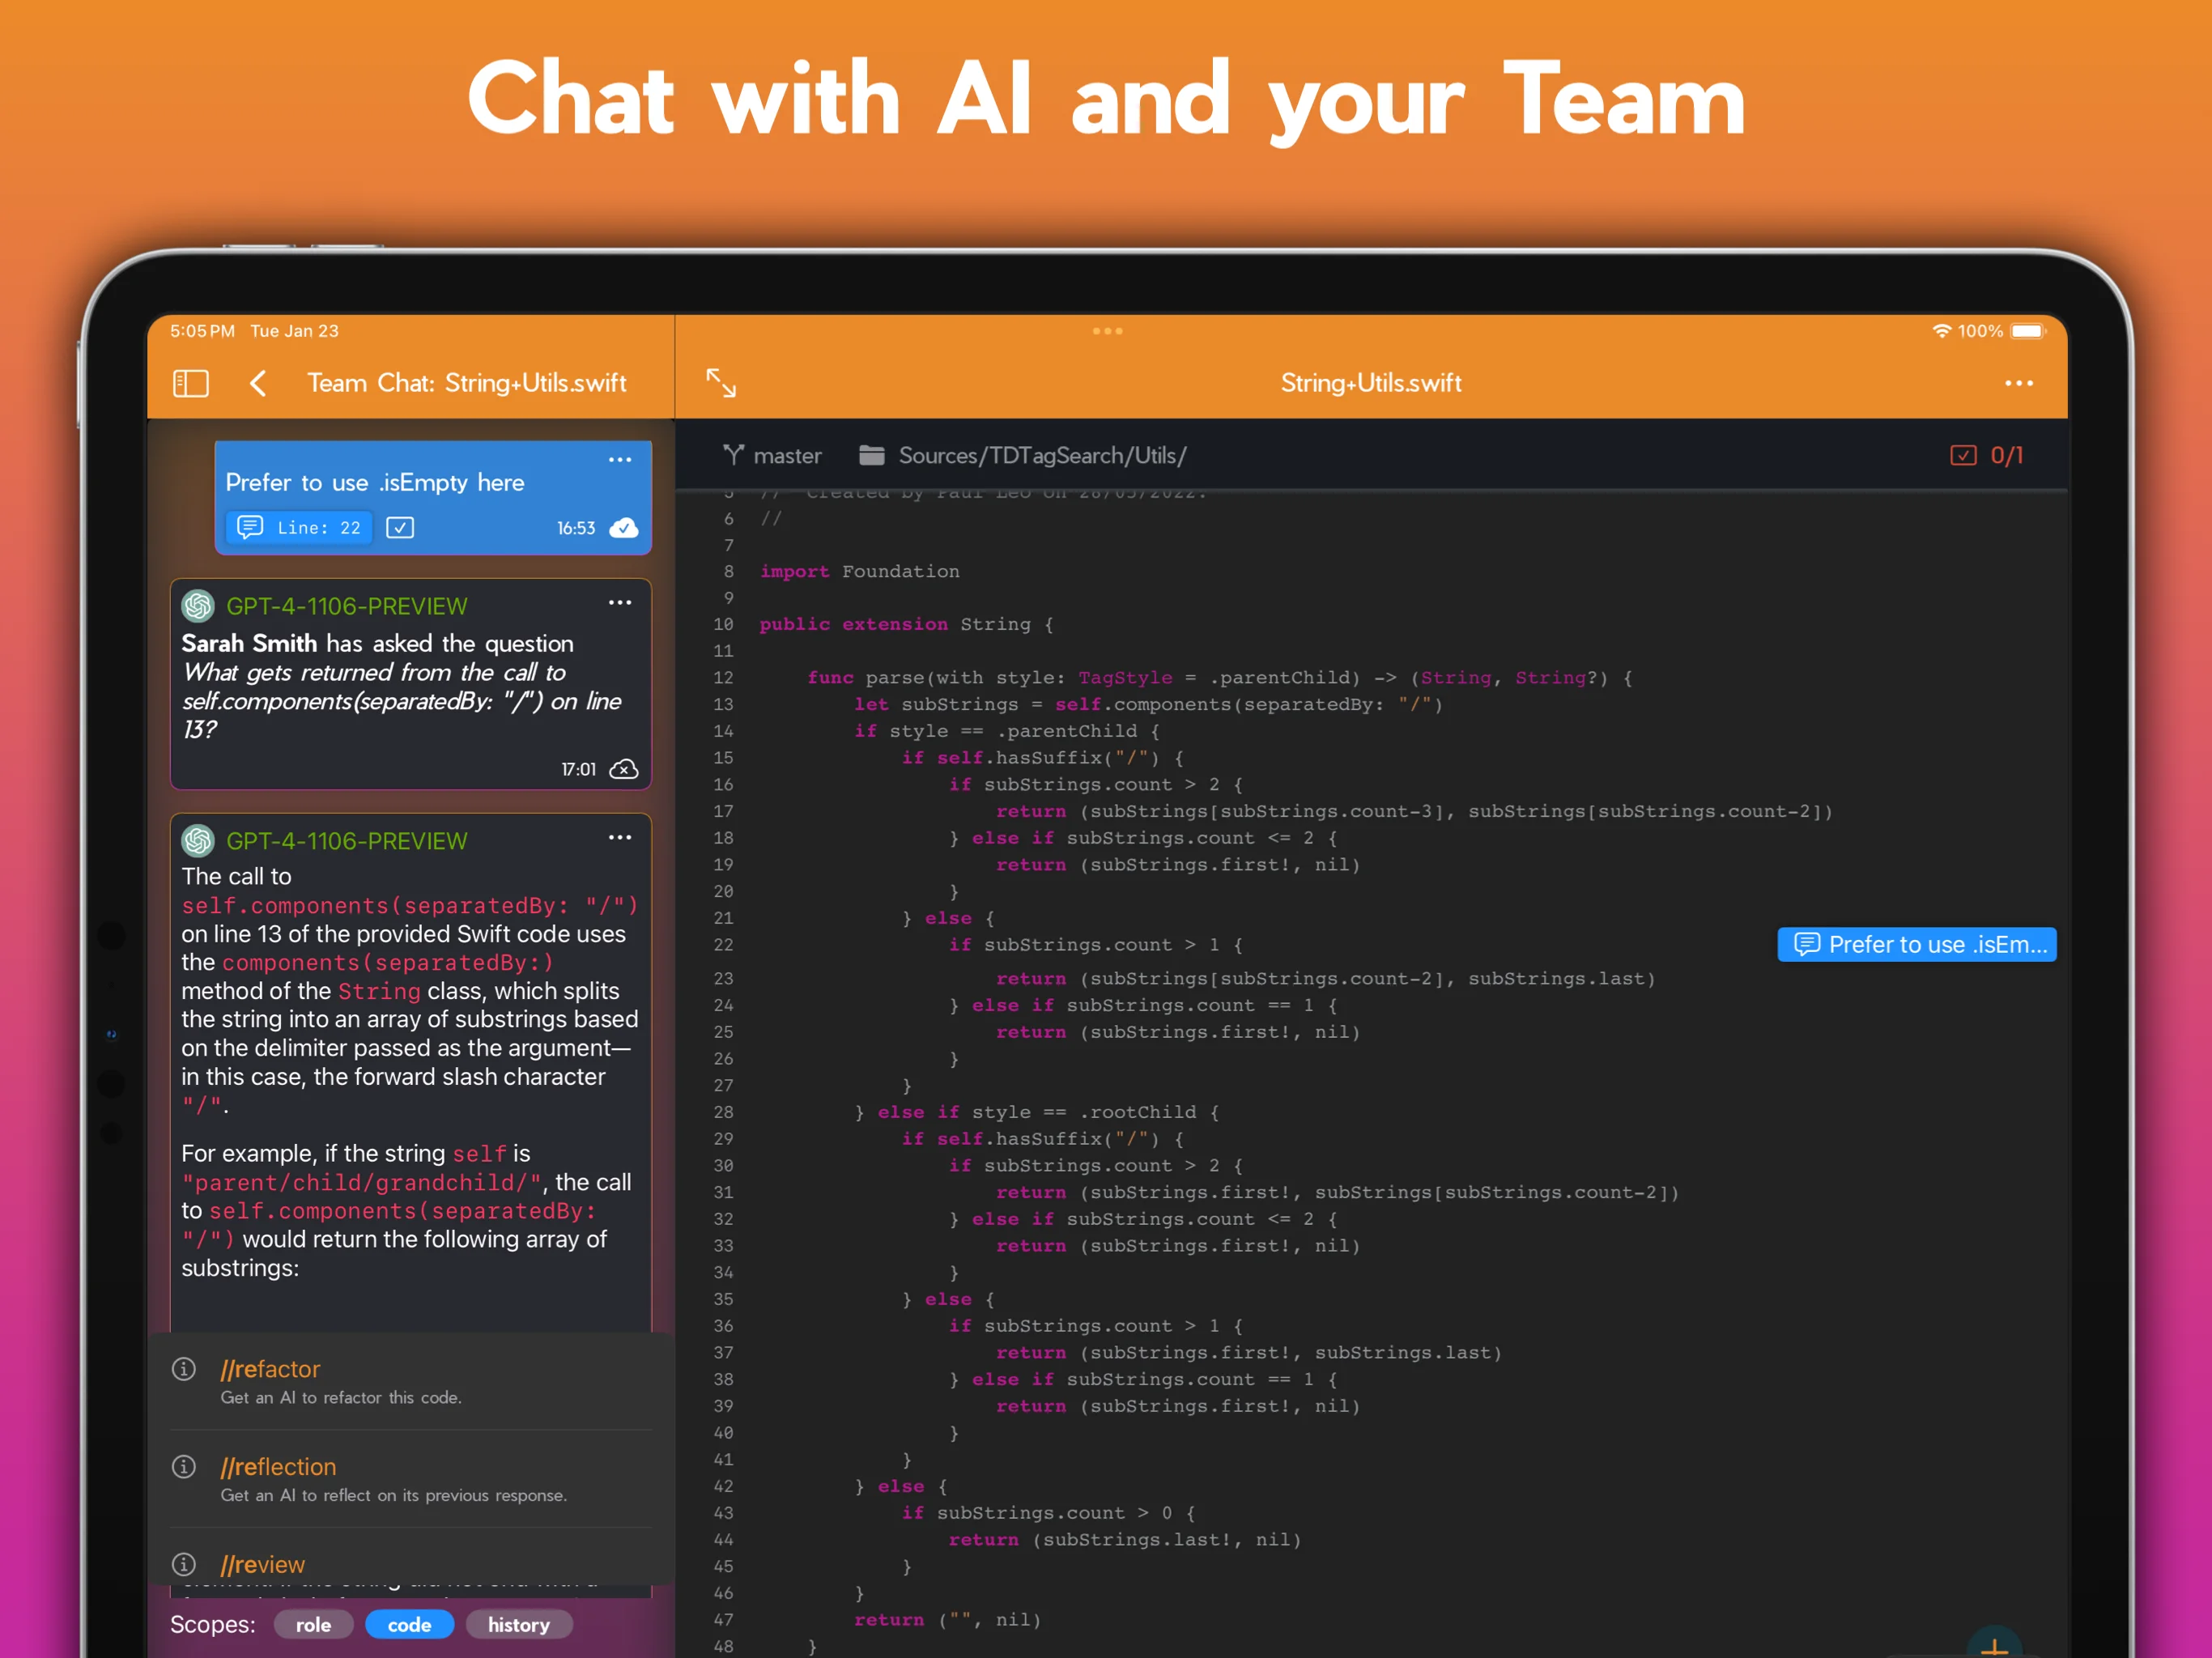2212x1658 pixels.
Task: Open the 0/1 resolved tasks counter
Action: click(1986, 456)
